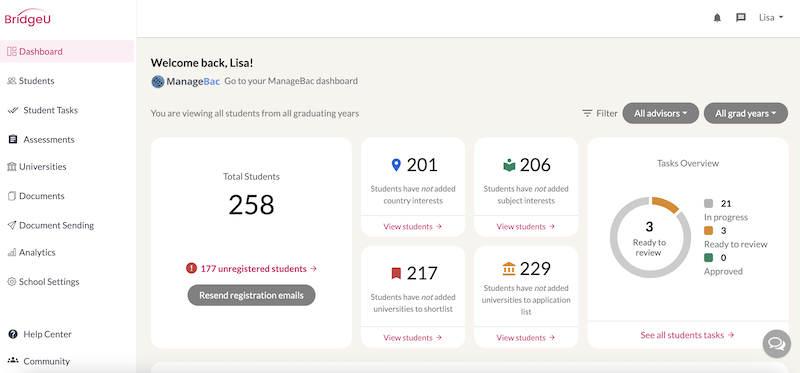Click the blue location pin icon
The height and width of the screenshot is (373, 800).
(396, 165)
